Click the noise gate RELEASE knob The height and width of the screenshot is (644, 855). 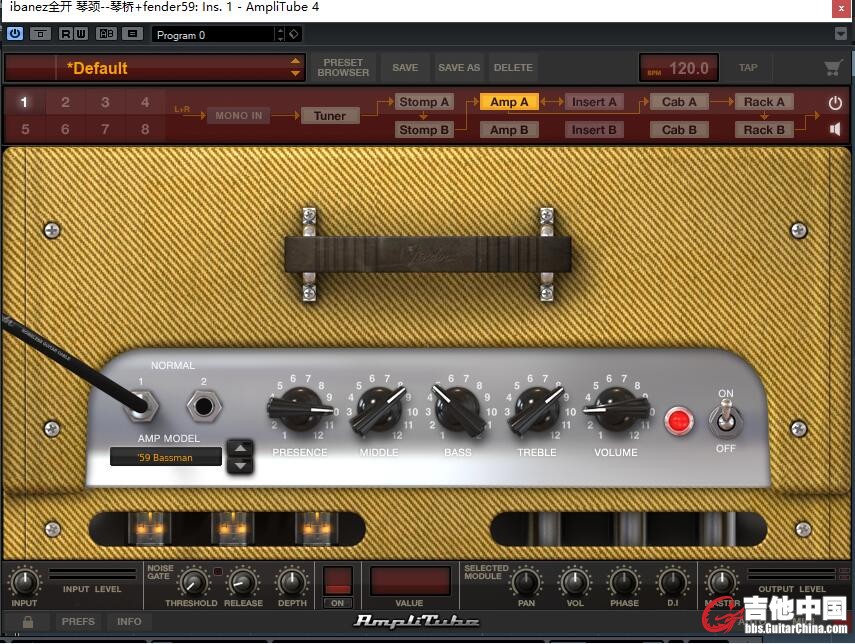click(243, 582)
